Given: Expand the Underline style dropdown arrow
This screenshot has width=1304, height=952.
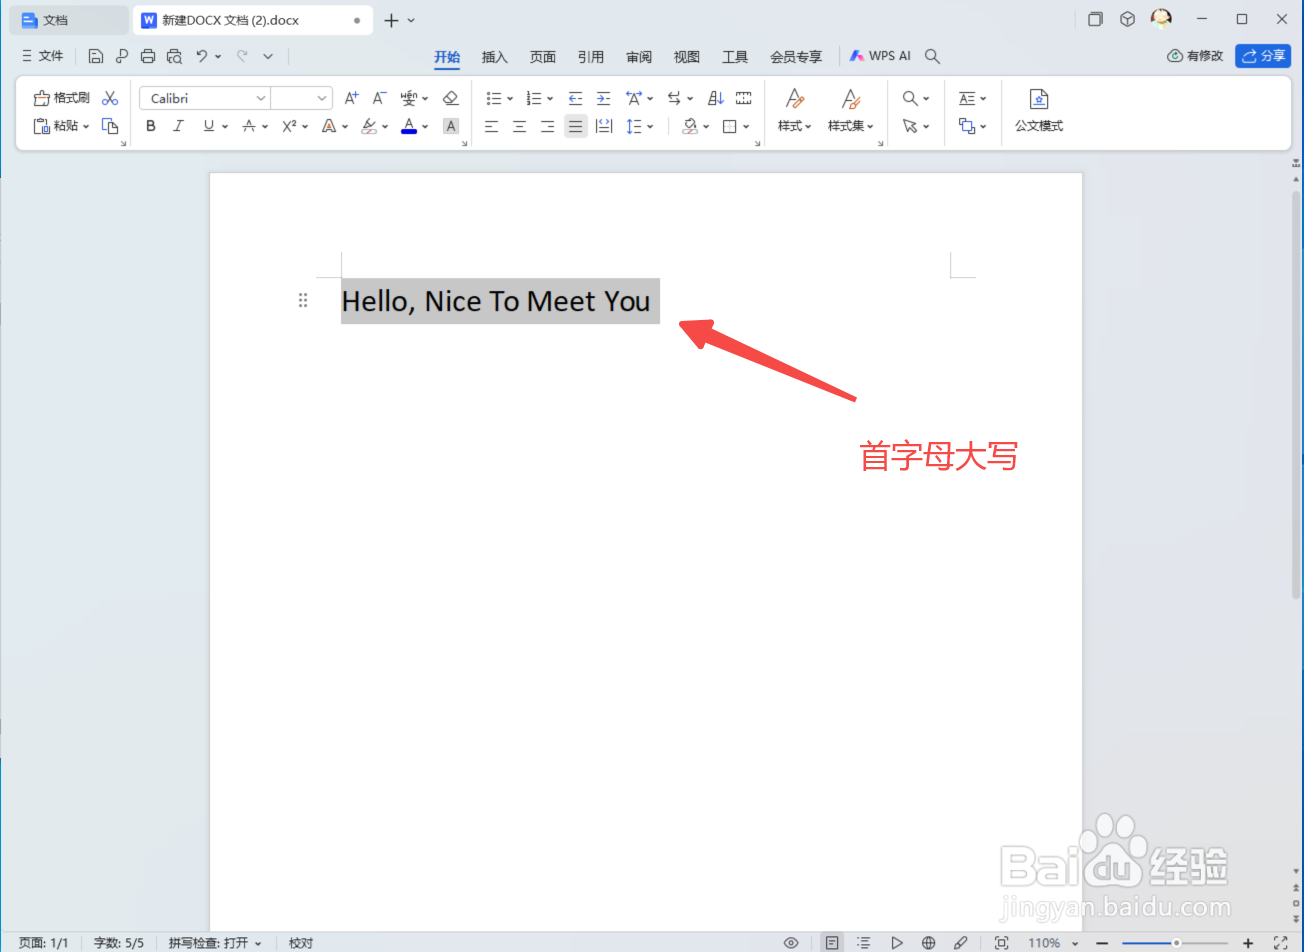Looking at the screenshot, I should coord(225,127).
